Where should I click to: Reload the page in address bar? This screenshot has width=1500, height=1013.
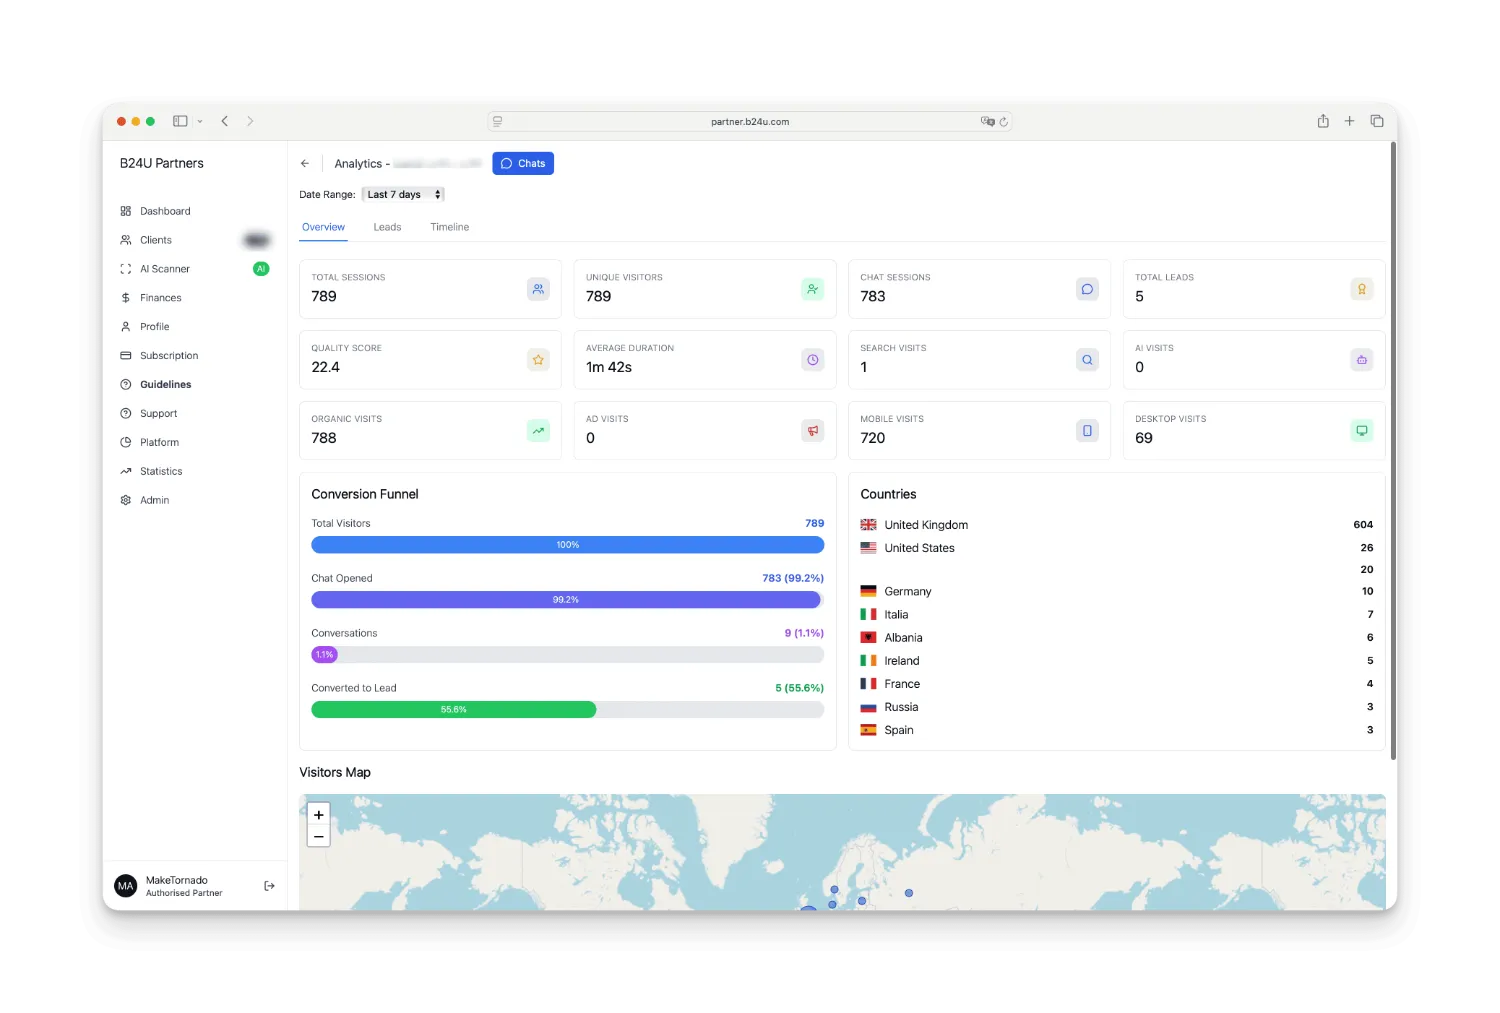click(1003, 122)
